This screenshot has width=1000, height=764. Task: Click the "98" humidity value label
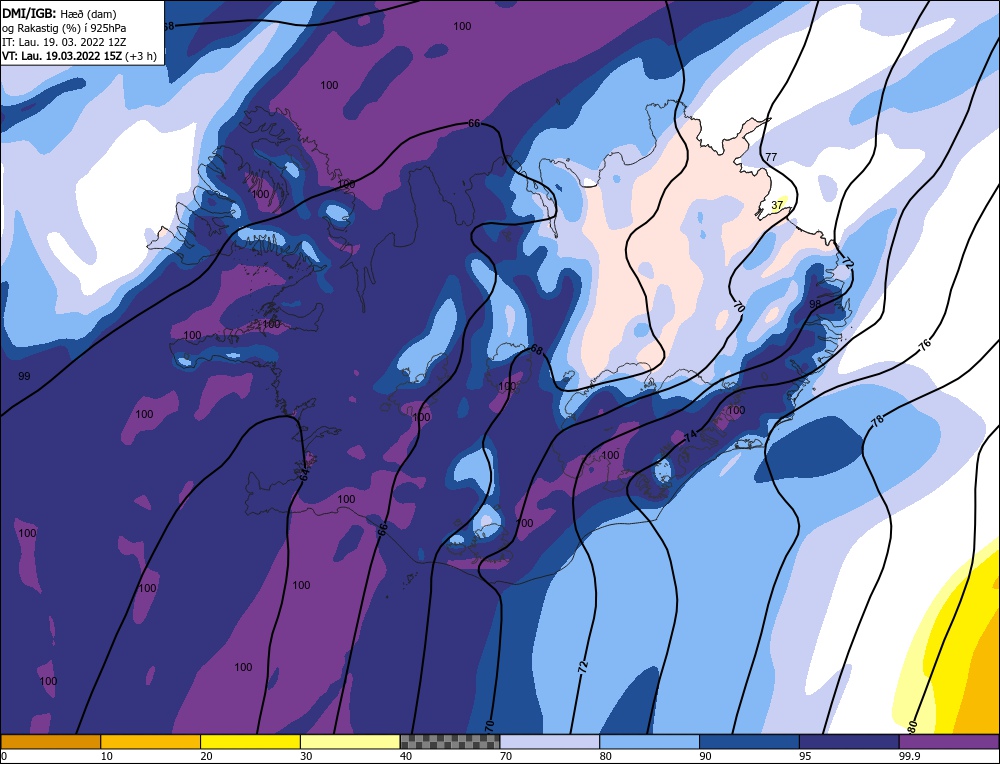point(814,304)
